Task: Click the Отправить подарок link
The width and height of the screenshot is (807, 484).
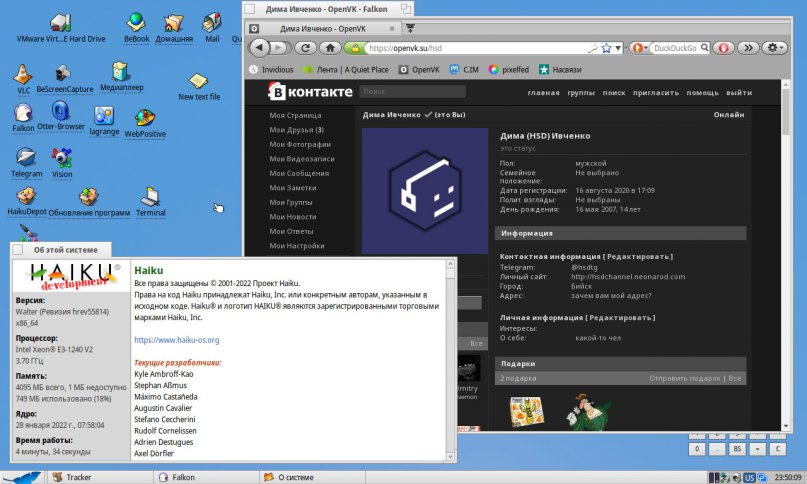Action: tap(685, 379)
